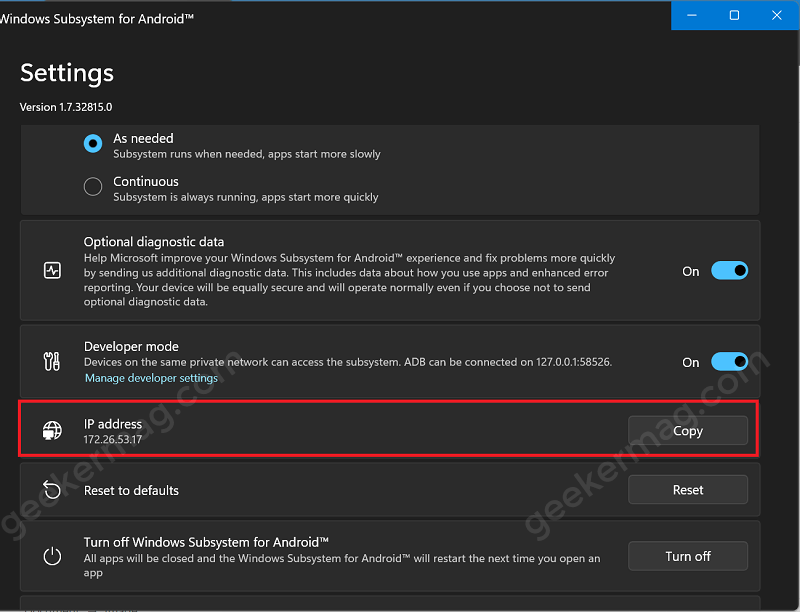800x612 pixels.
Task: Click the IP address label
Action: [x=113, y=424]
